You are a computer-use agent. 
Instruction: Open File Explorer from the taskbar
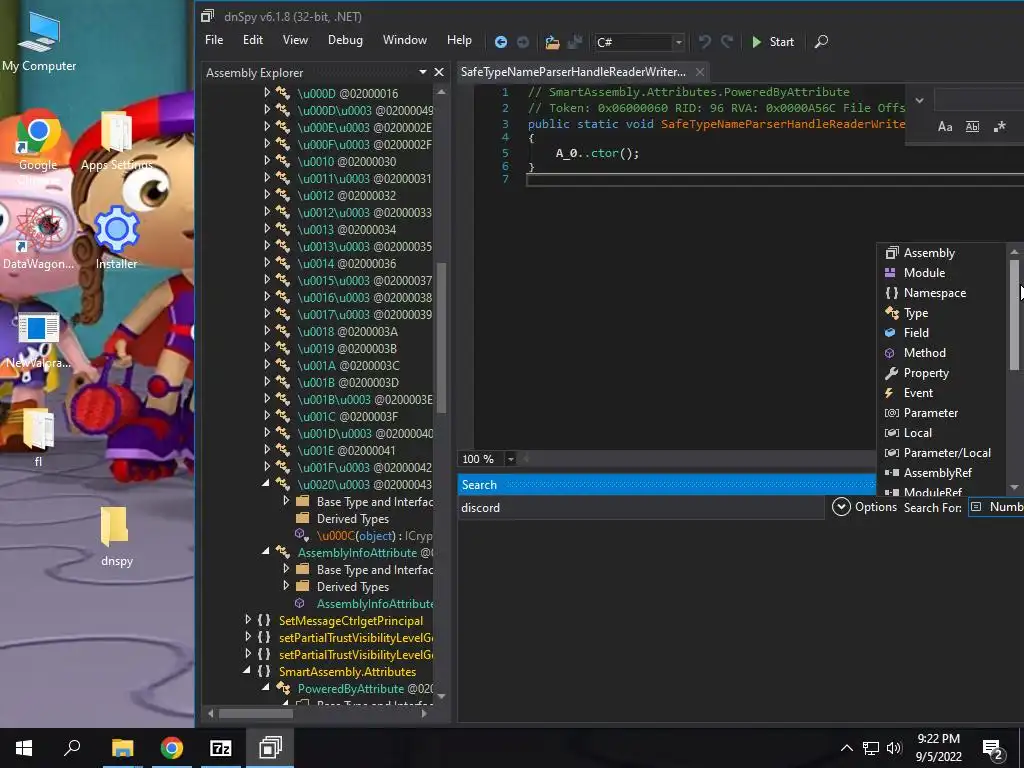click(x=122, y=748)
